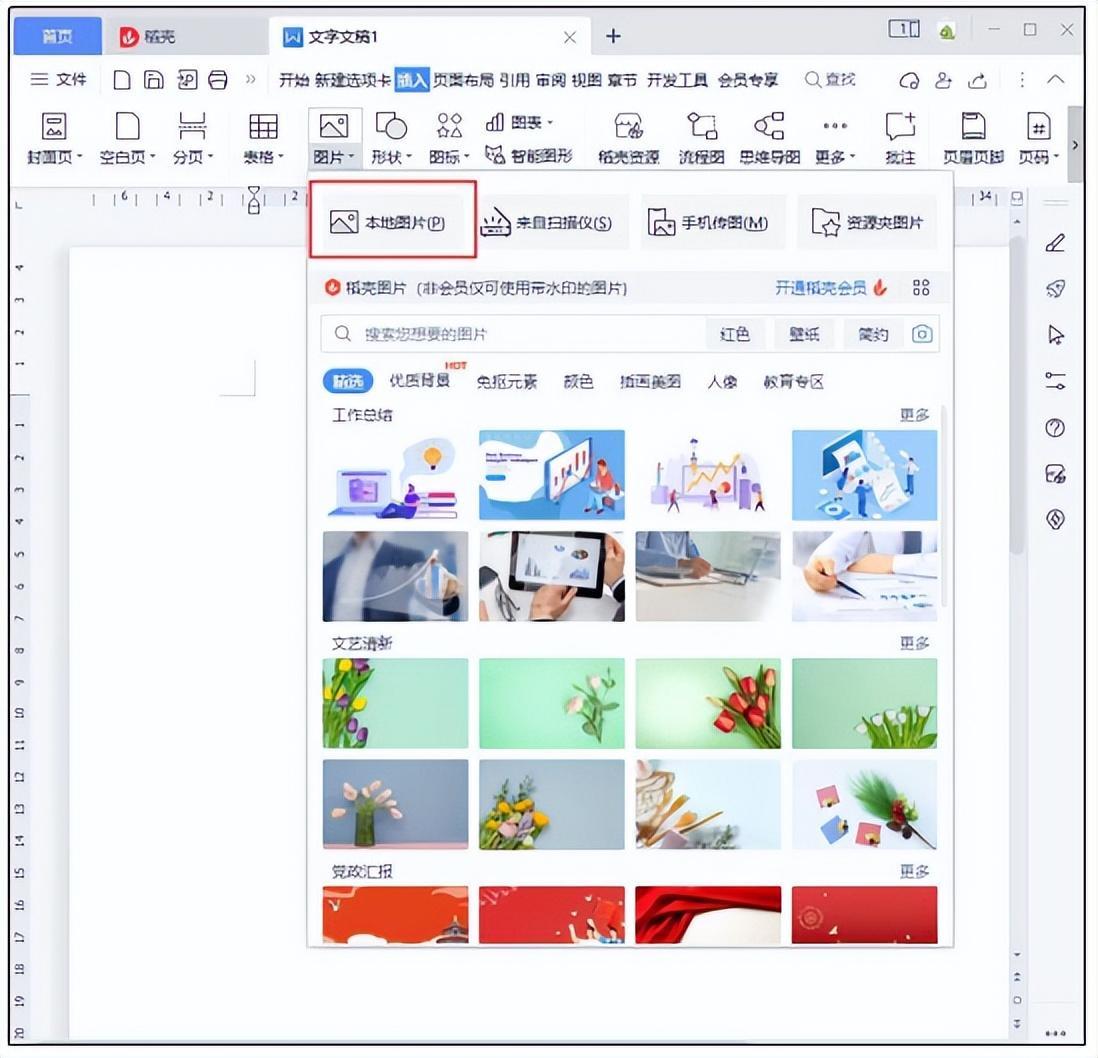Click the 开通稻壳会员 membership link
This screenshot has width=1098, height=1058.
point(821,288)
